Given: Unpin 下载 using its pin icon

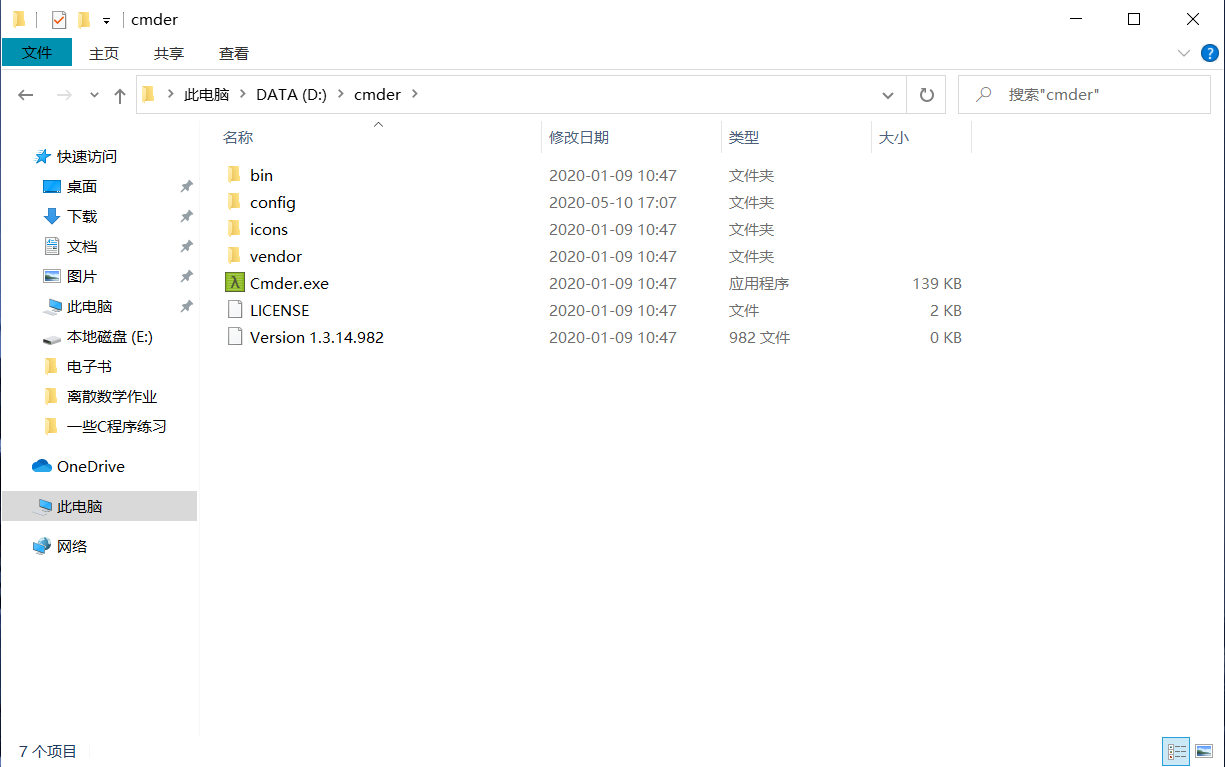Looking at the screenshot, I should [x=186, y=216].
